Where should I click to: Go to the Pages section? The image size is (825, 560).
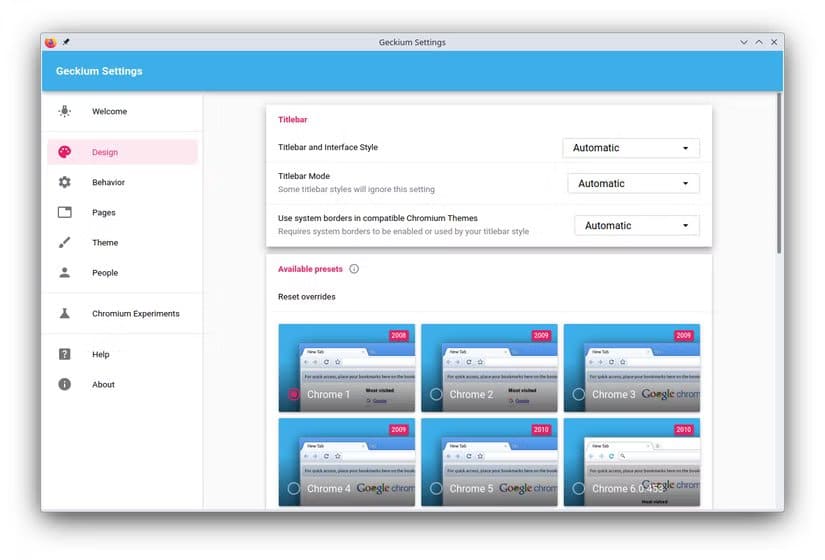click(x=123, y=212)
